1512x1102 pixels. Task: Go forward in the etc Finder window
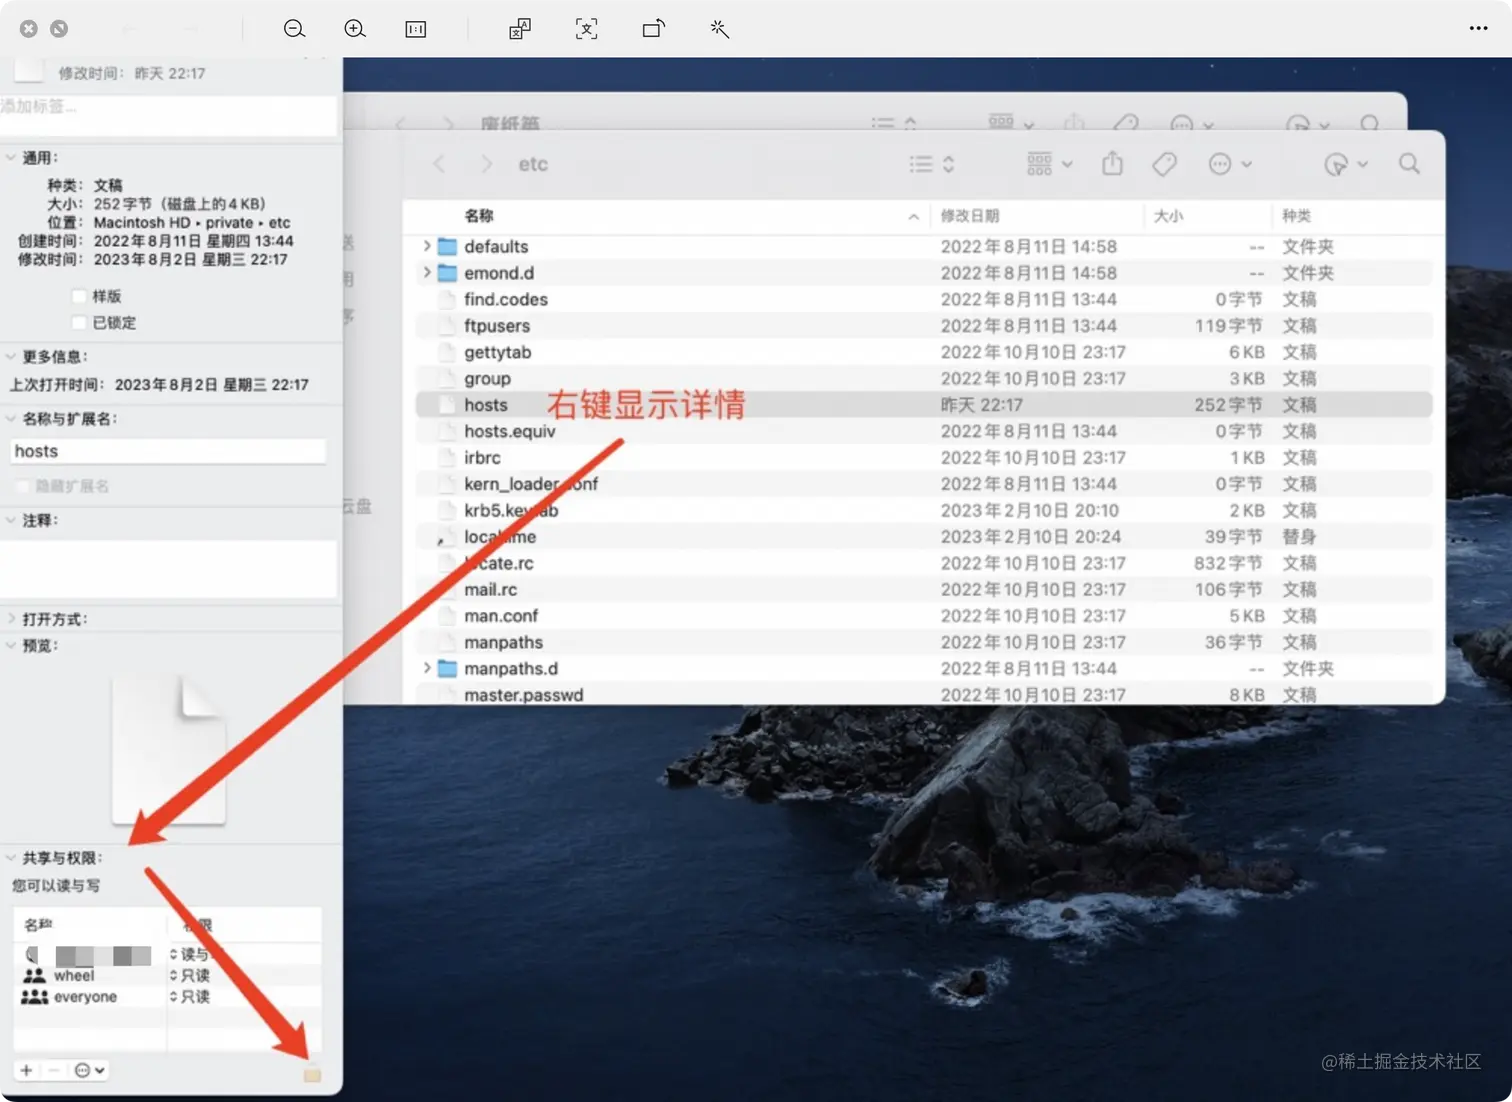486,164
